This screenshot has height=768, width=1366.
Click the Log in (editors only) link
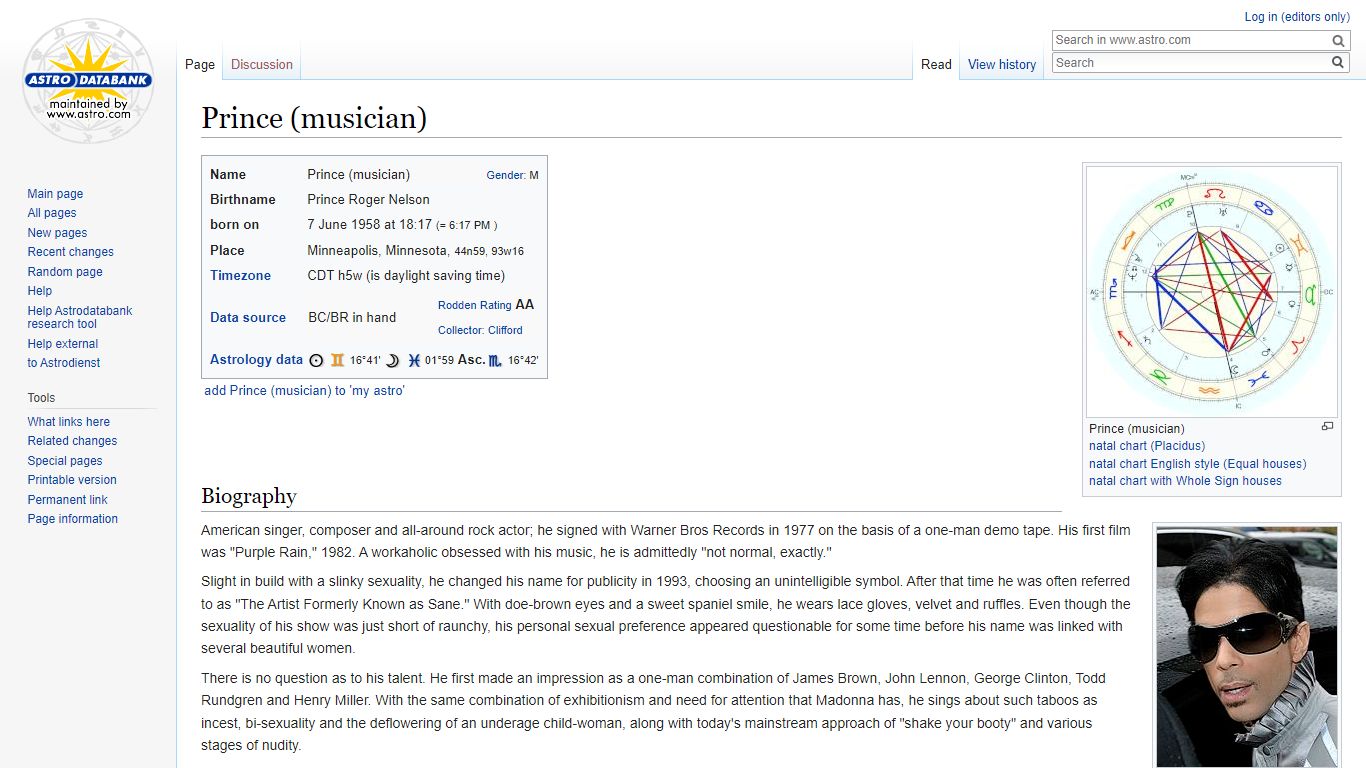[x=1297, y=17]
